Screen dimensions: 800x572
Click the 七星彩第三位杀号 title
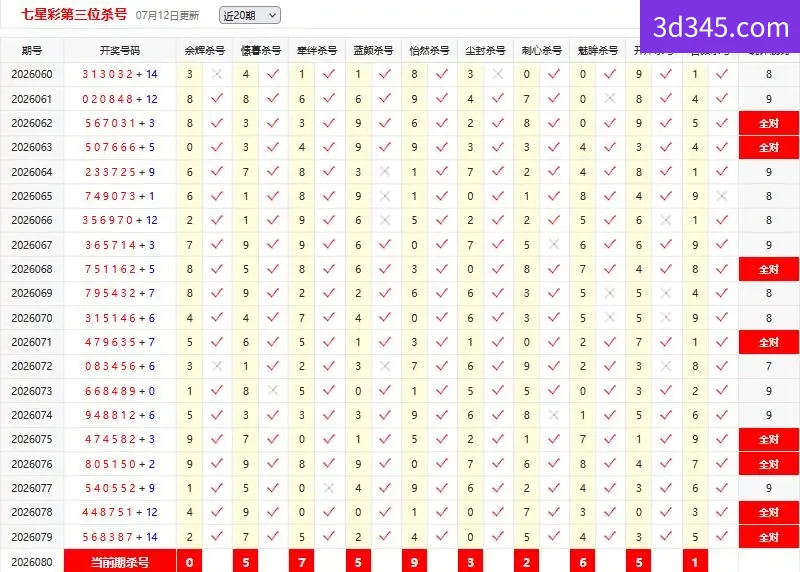pos(74,14)
